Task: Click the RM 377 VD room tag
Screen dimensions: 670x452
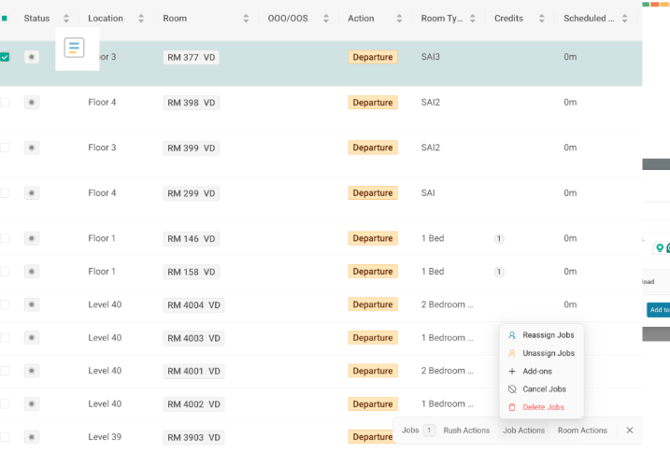Action: coord(191,57)
